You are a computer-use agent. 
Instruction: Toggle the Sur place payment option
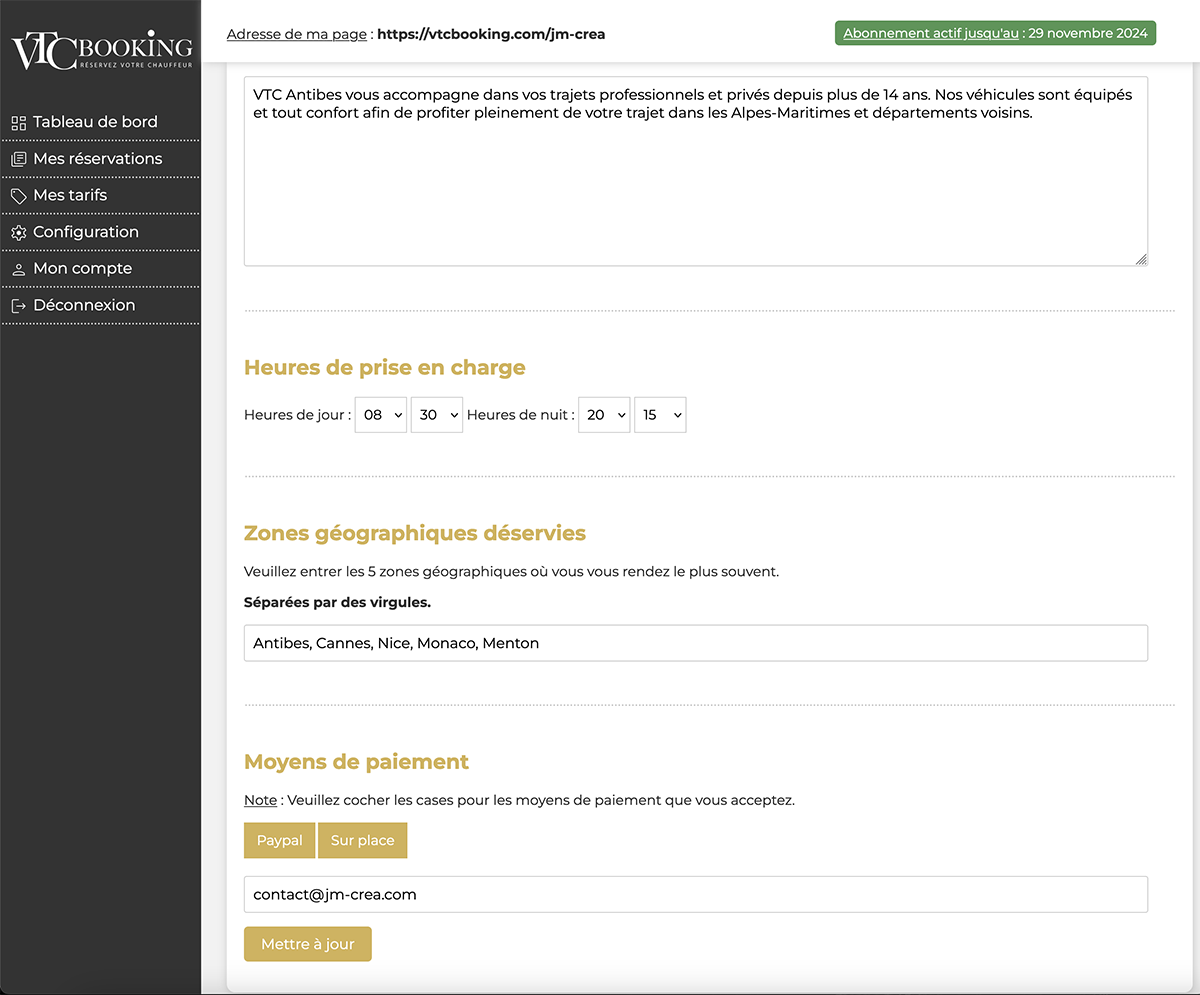tap(363, 840)
